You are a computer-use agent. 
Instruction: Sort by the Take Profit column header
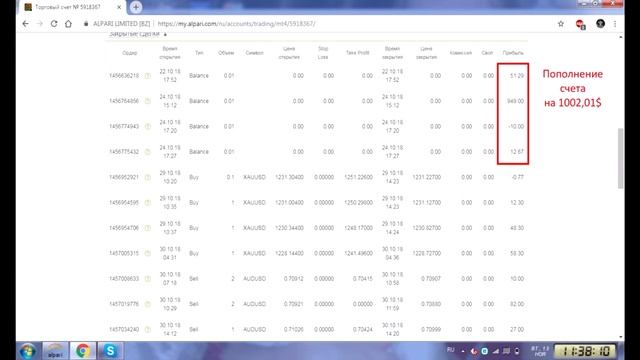pyautogui.click(x=358, y=53)
